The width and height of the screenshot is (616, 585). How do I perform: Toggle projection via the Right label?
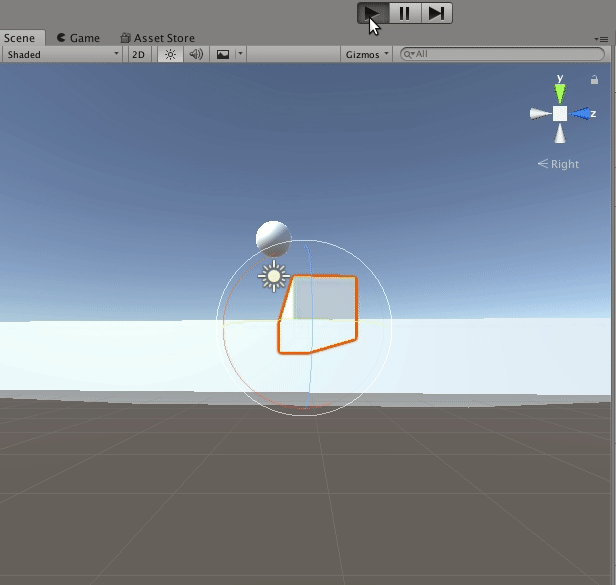coord(558,164)
